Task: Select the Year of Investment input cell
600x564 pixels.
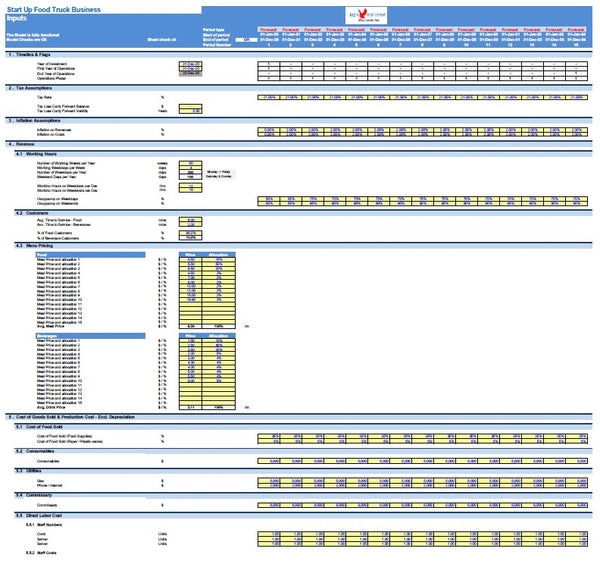Action: 191,63
